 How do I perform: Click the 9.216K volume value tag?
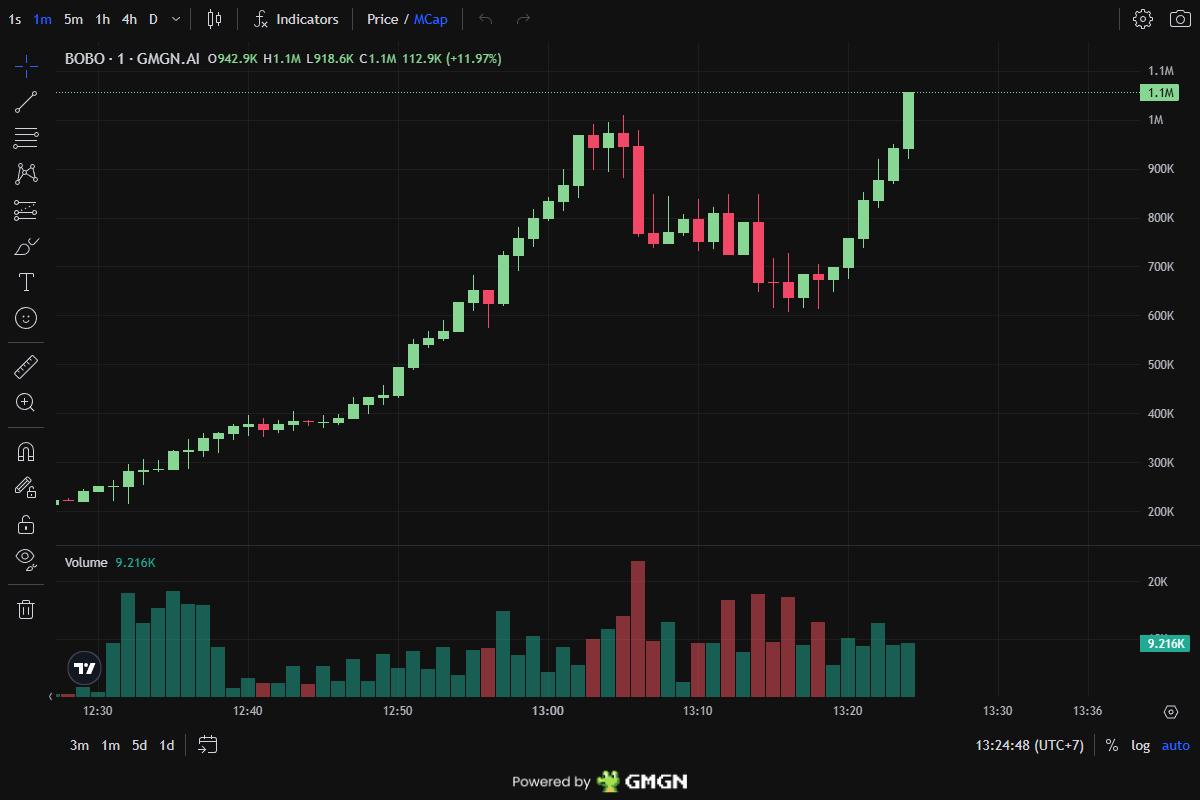coord(1164,644)
